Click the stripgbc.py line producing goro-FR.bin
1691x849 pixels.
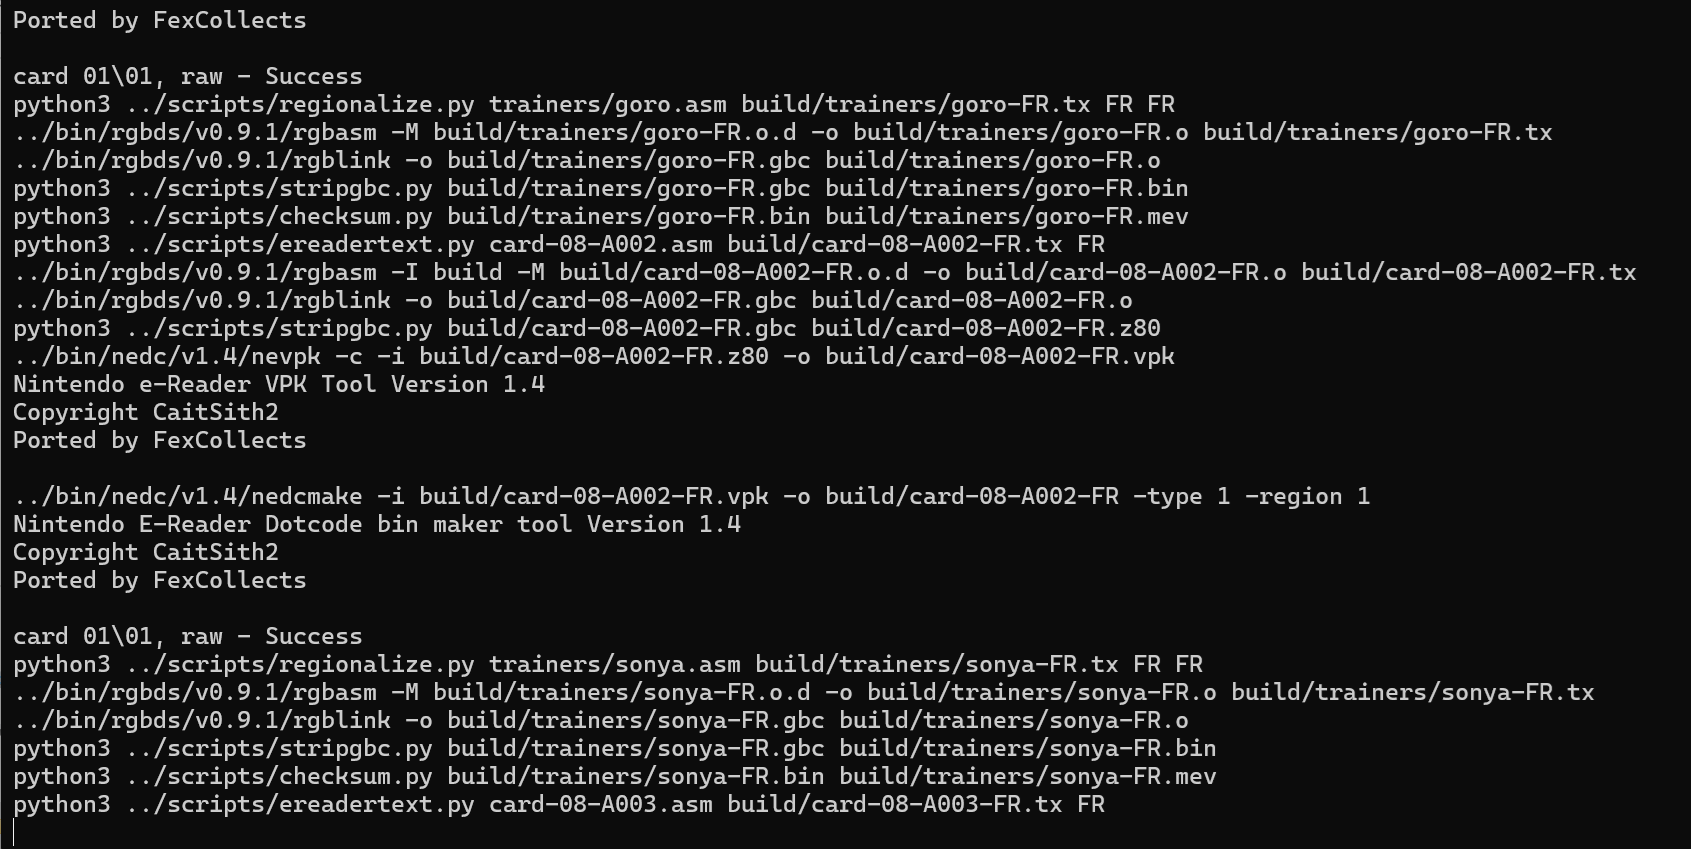pos(601,189)
